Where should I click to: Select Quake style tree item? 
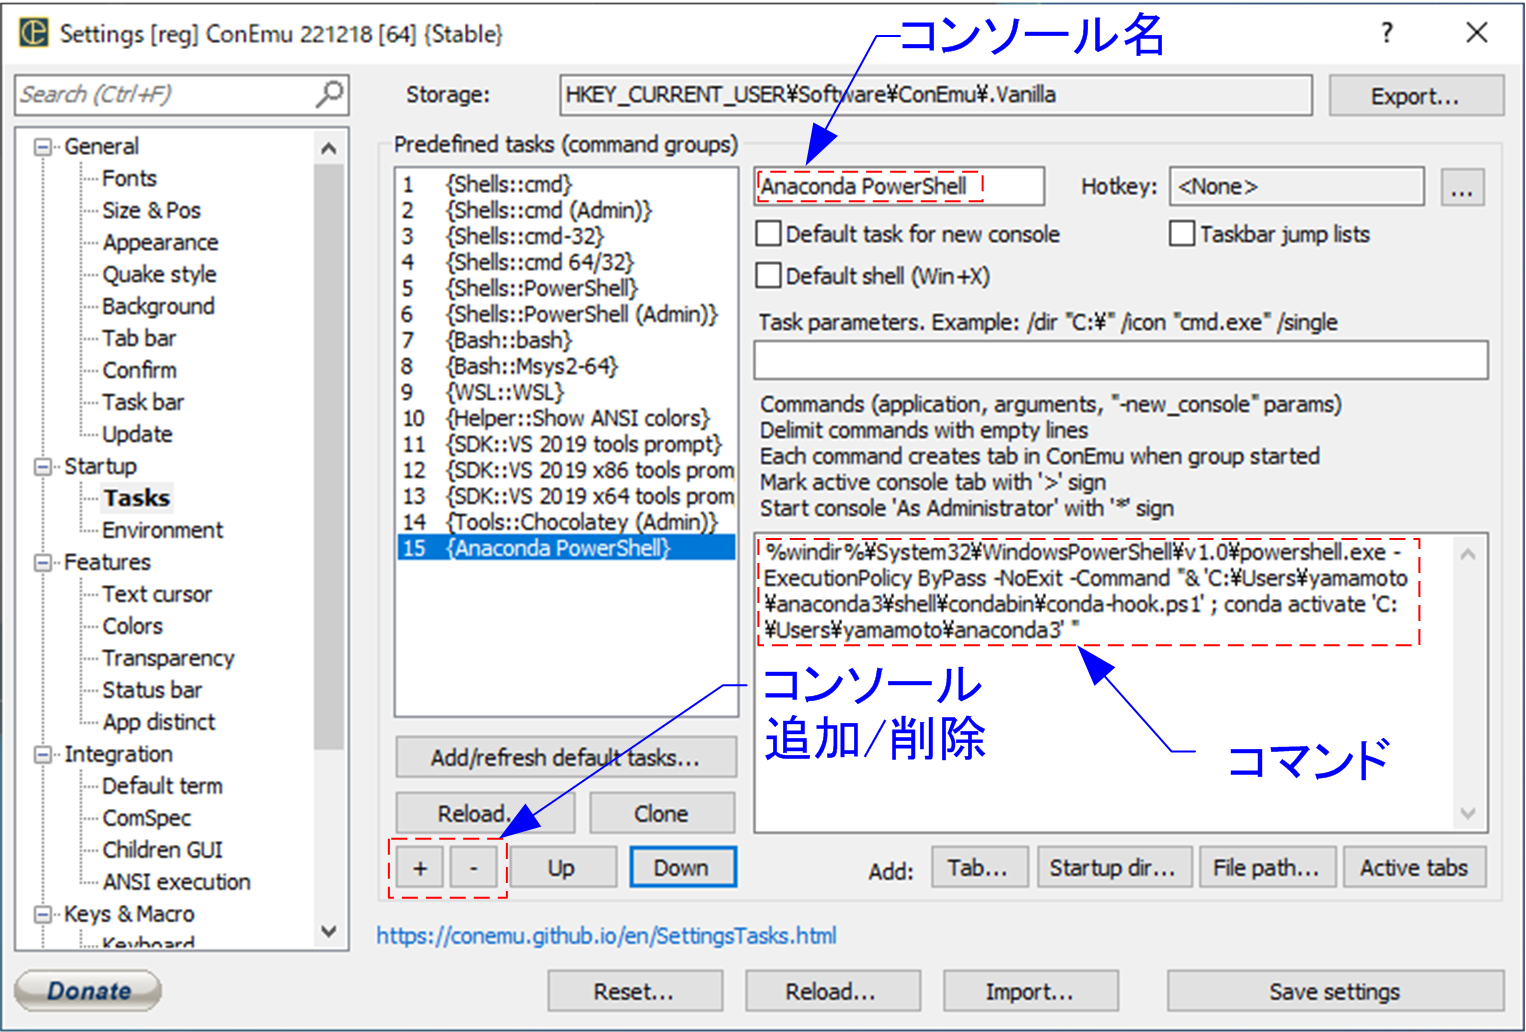click(x=159, y=274)
